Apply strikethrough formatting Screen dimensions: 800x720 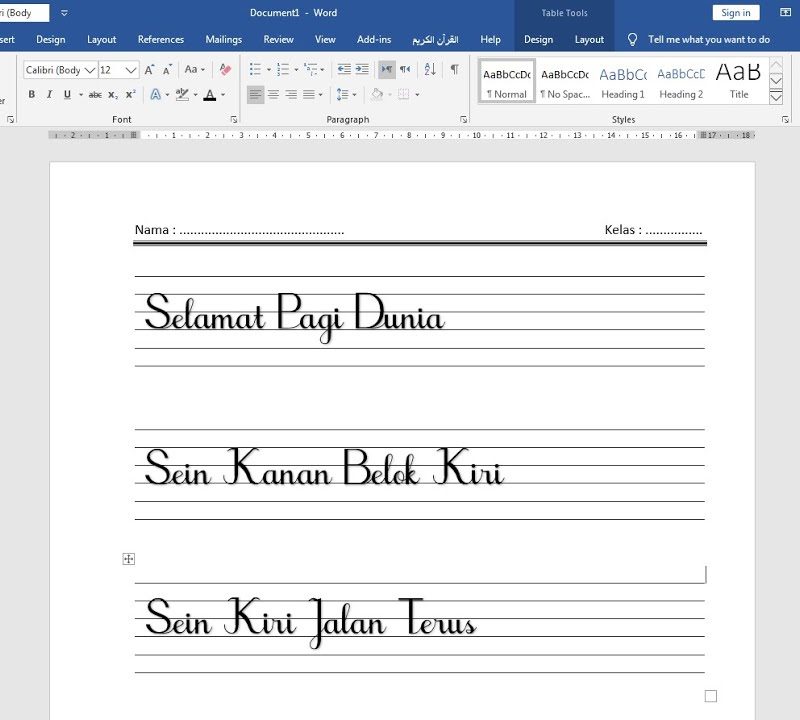[x=95, y=94]
